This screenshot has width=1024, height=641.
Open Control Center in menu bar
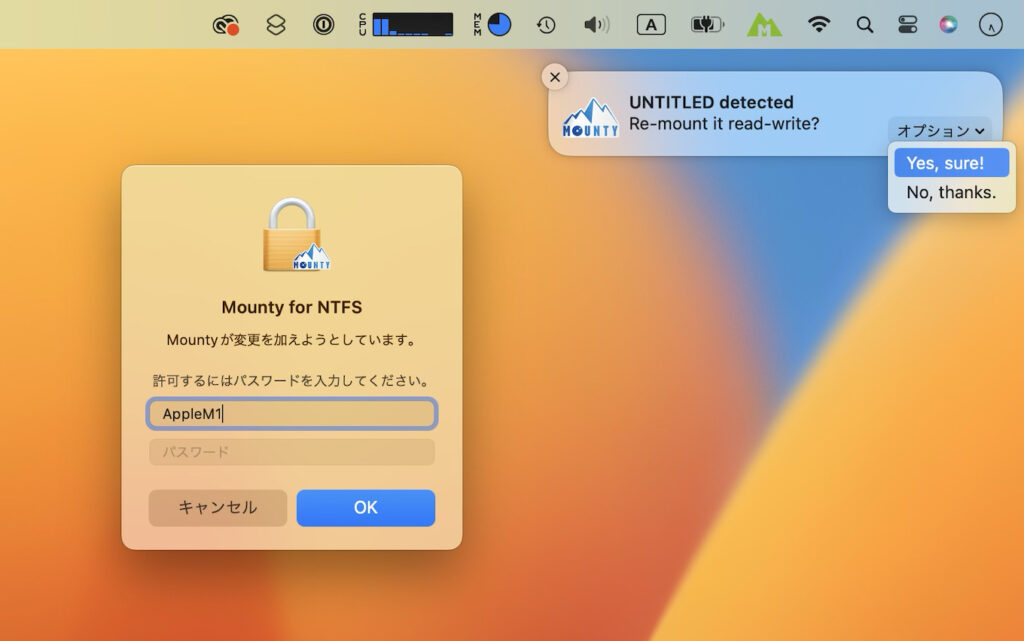click(x=907, y=24)
